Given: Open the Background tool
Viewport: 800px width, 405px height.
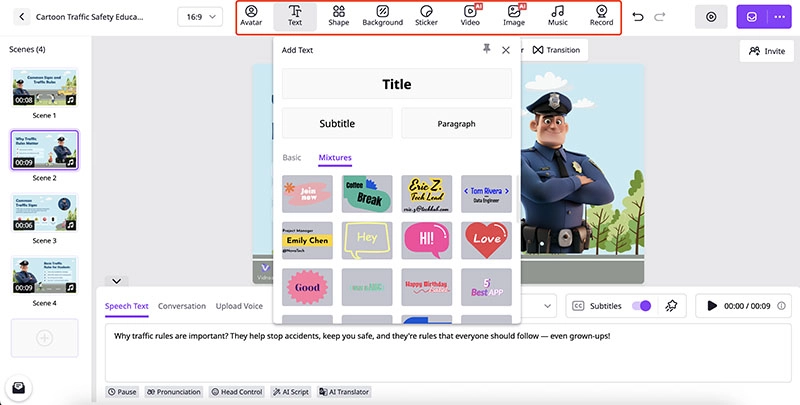Looking at the screenshot, I should point(382,16).
